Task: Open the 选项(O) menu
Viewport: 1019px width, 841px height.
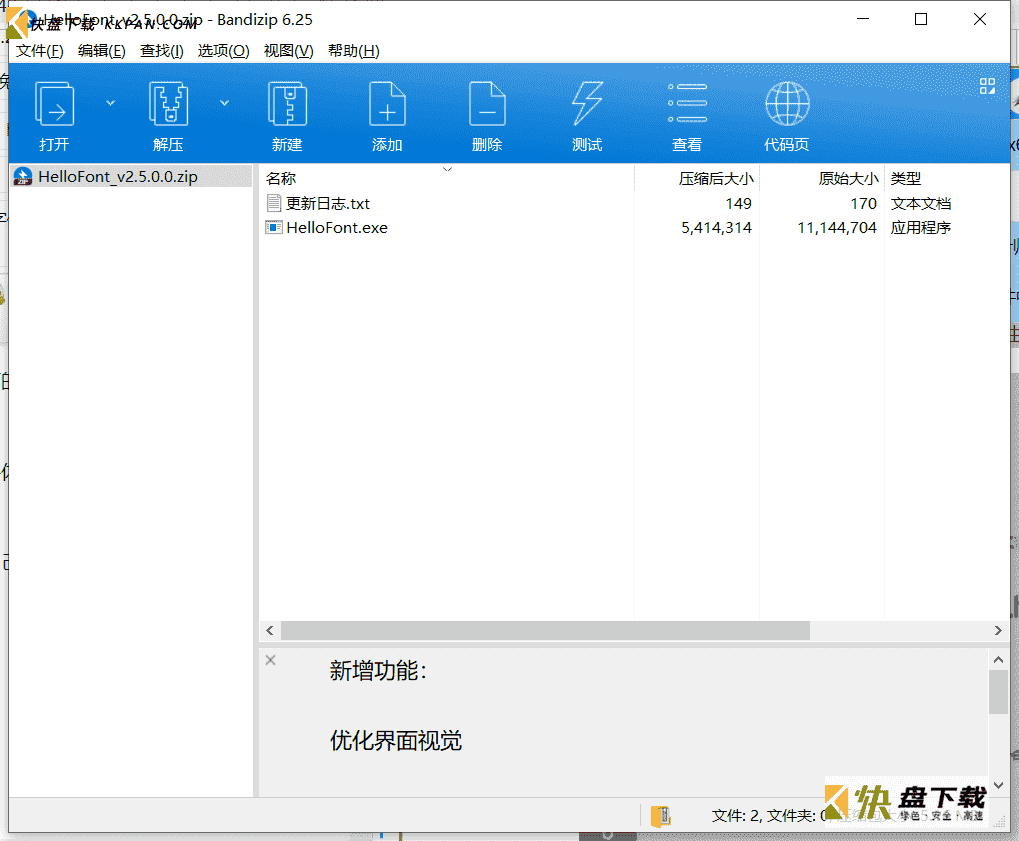Action: (224, 51)
